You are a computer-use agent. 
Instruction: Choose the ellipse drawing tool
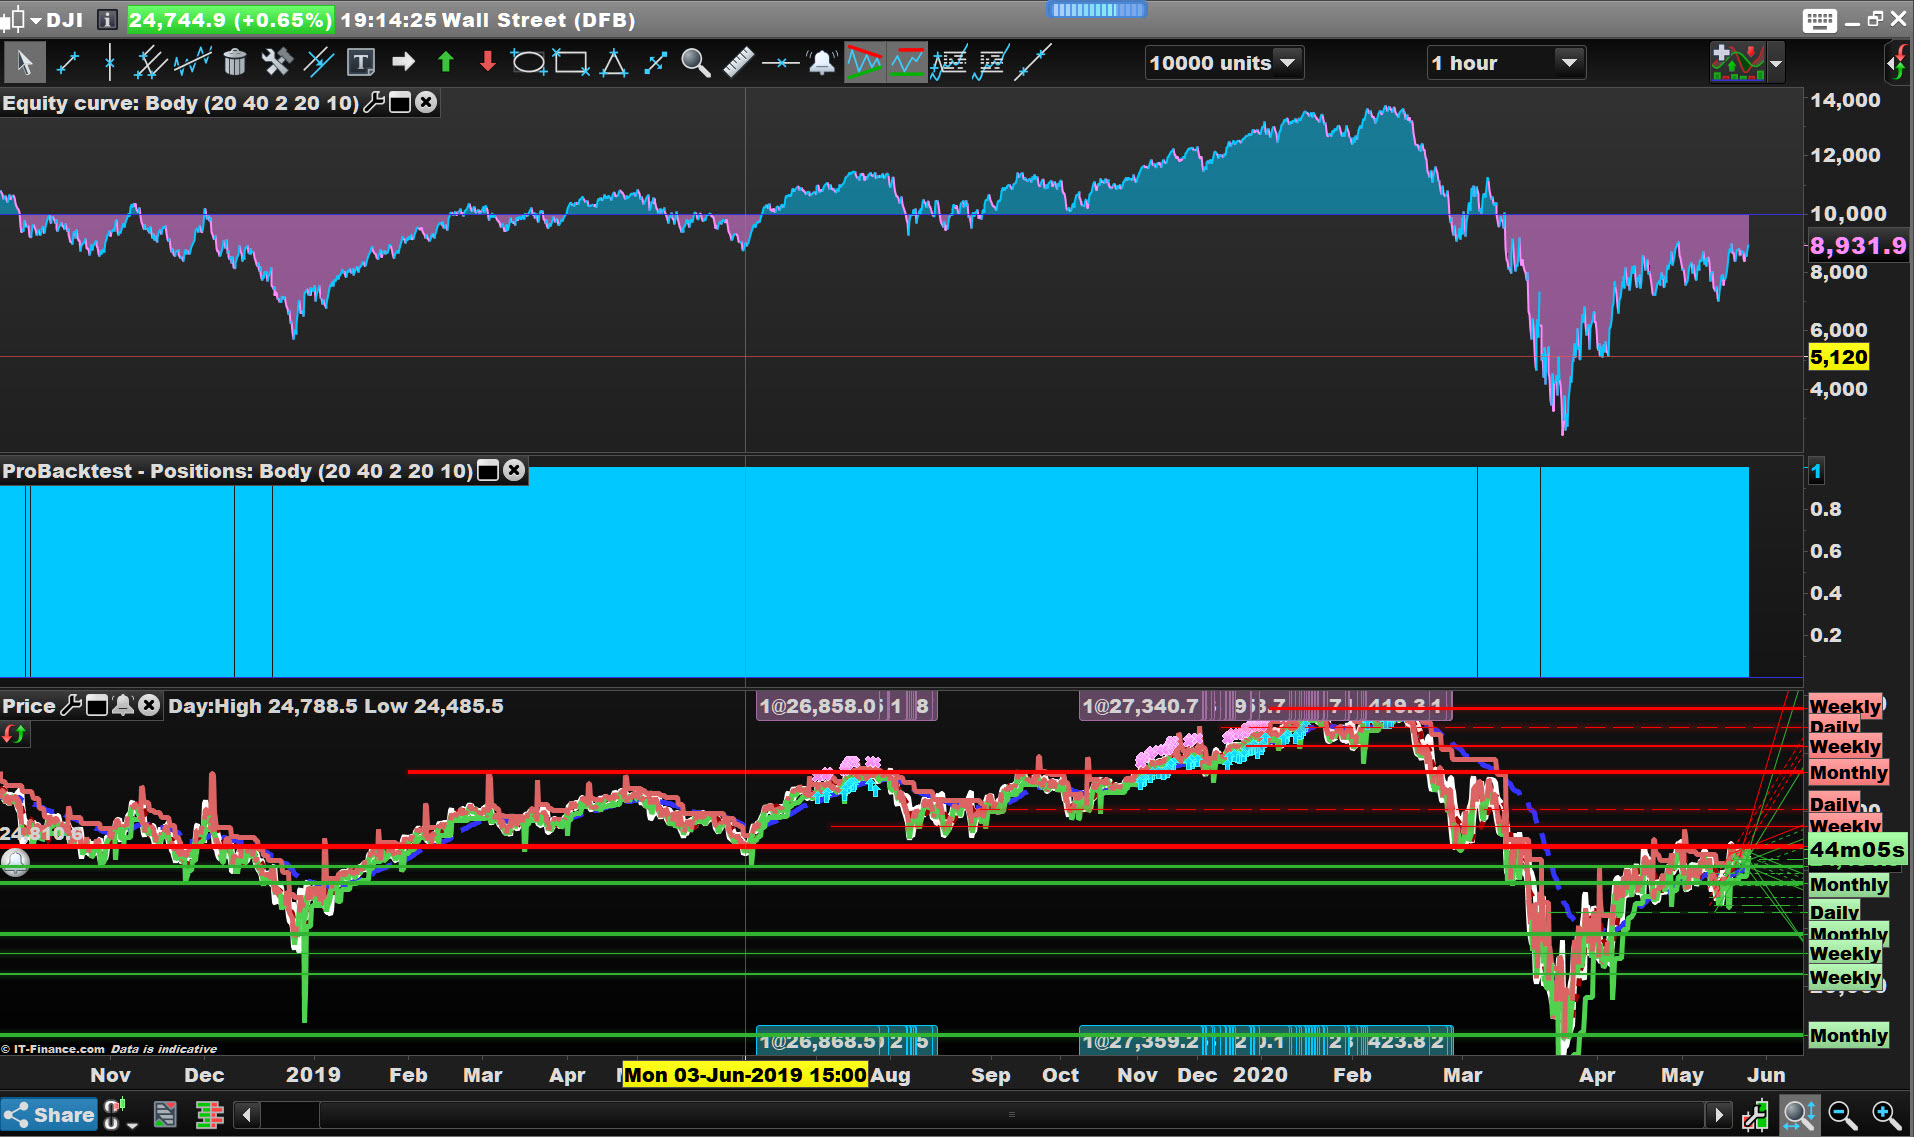tap(528, 63)
